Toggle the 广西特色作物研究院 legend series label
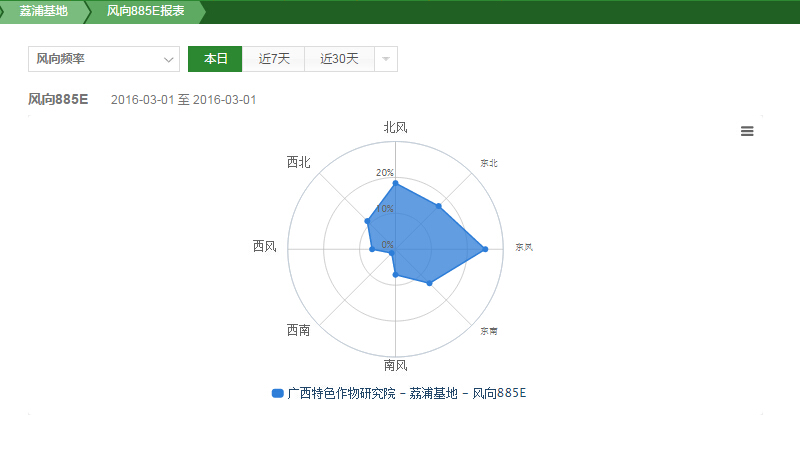The image size is (800, 453). click(x=406, y=393)
